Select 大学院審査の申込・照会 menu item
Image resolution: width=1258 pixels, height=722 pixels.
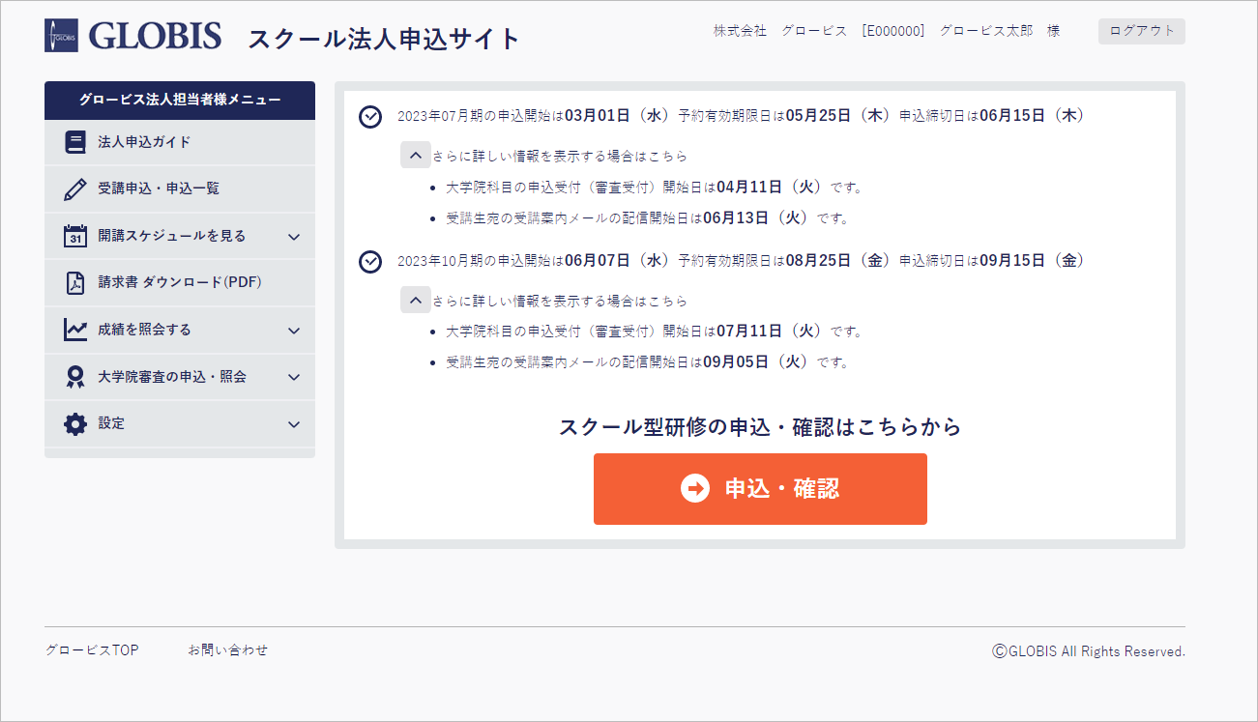pos(180,377)
